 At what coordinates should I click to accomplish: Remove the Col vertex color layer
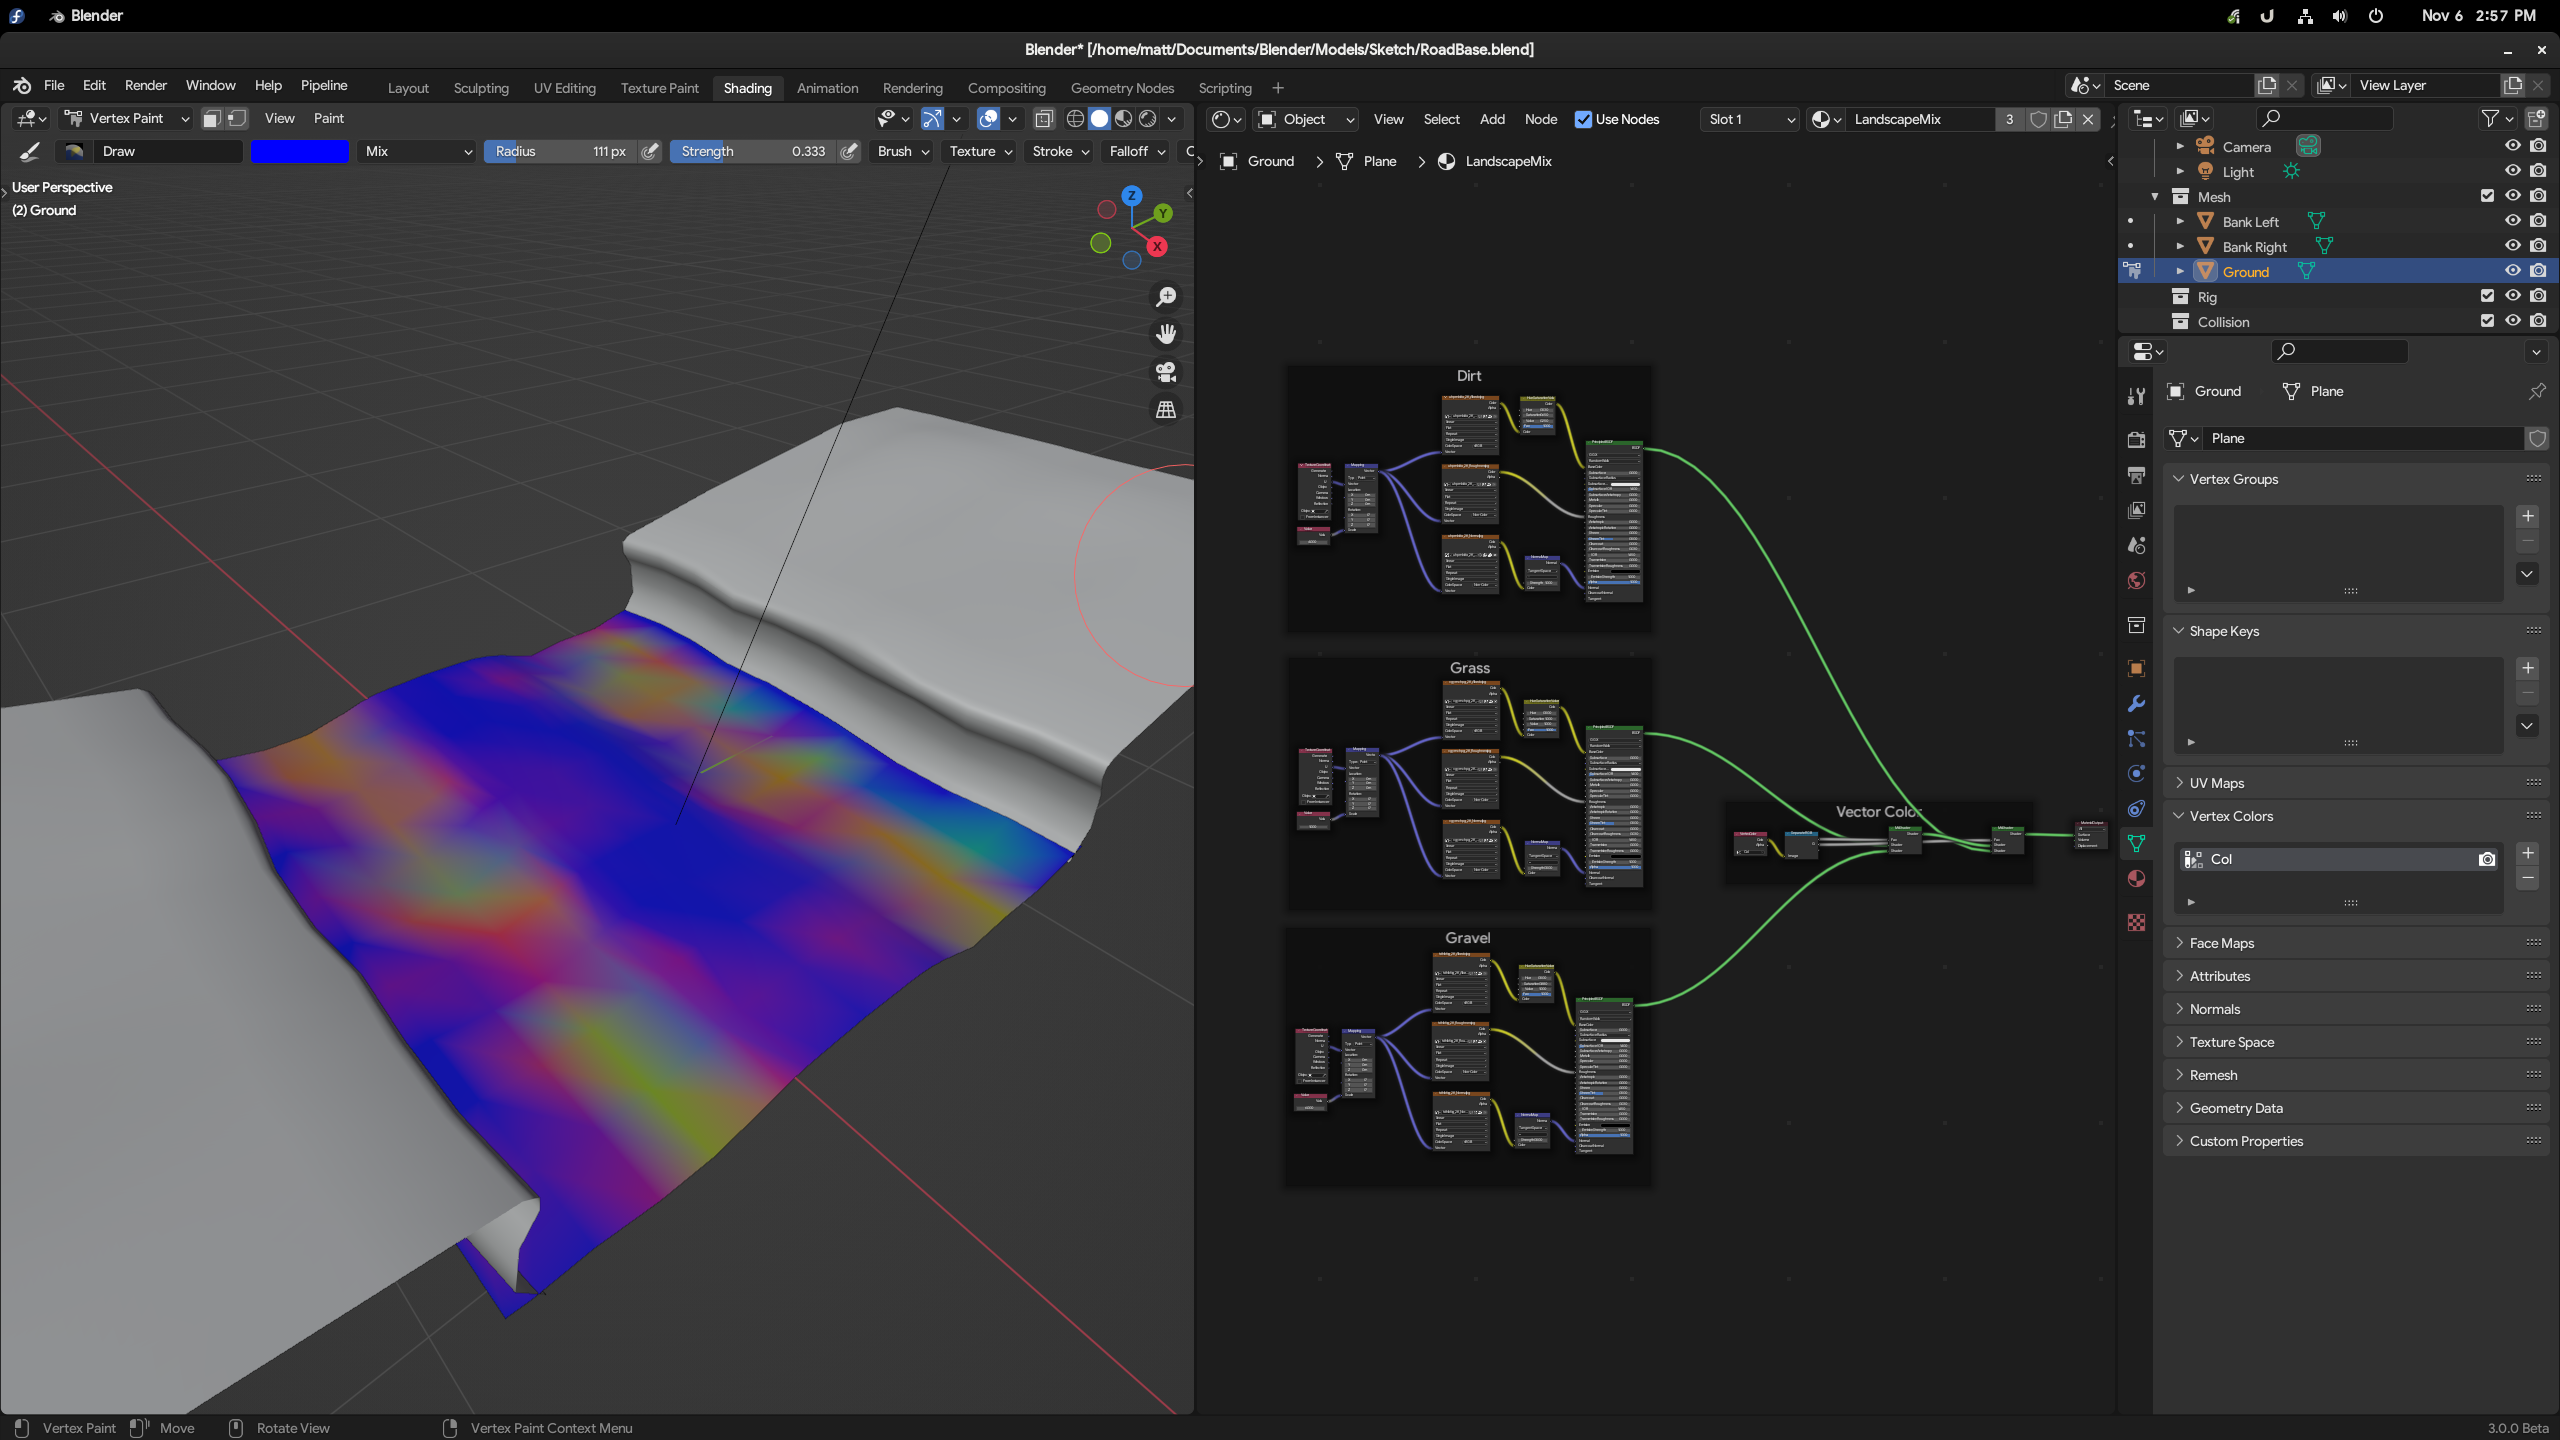click(2527, 878)
